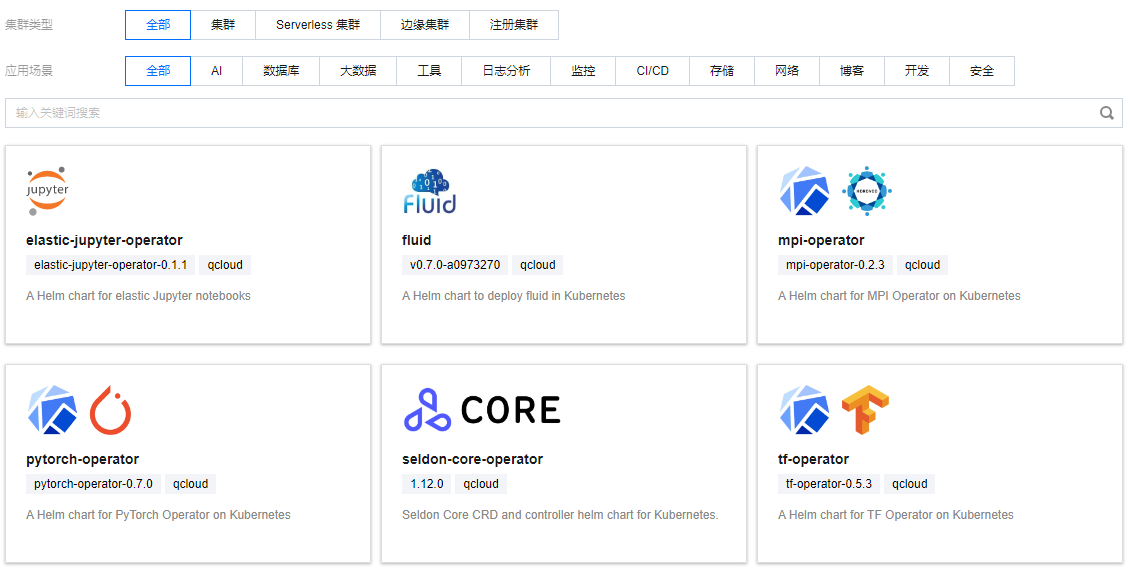Open the tf-operator app title
Viewport: 1133px width, 568px height.
814,459
